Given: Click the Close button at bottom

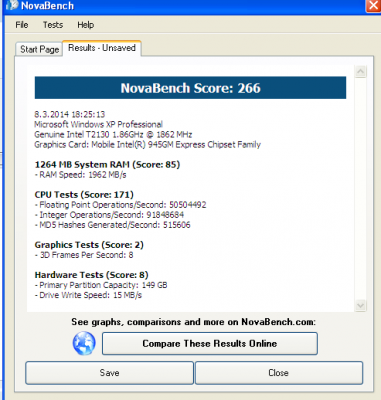Looking at the screenshot, I should tap(279, 373).
